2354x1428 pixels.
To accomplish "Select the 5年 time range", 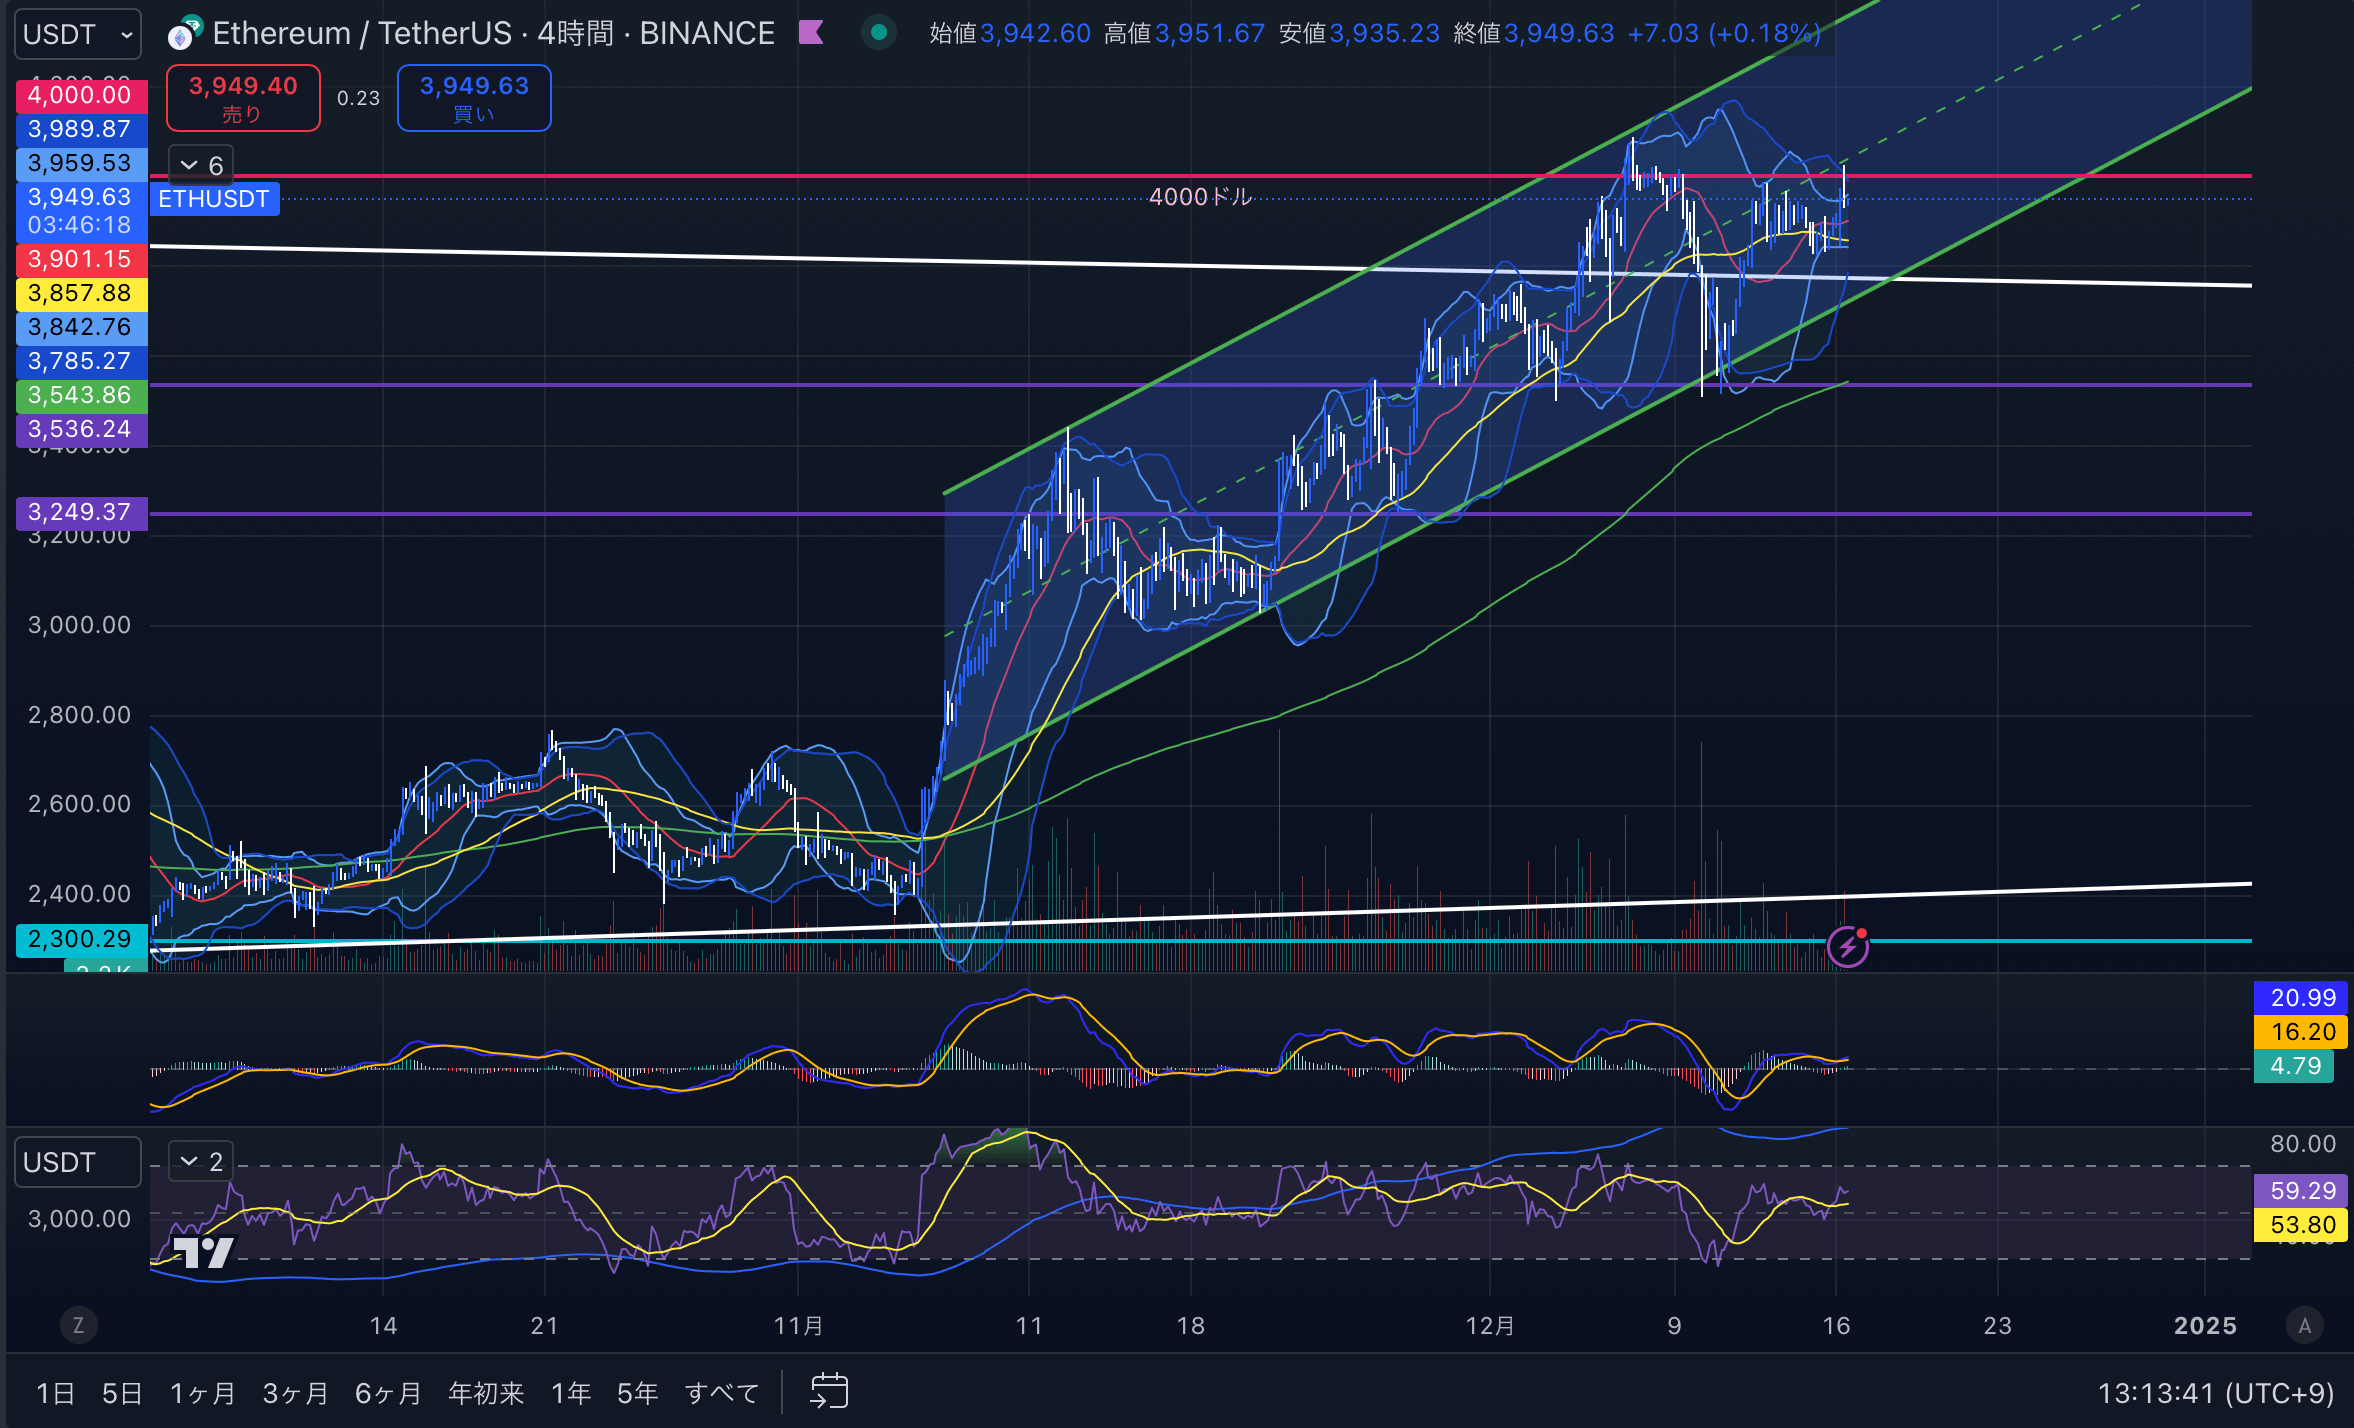I will pos(637,1393).
